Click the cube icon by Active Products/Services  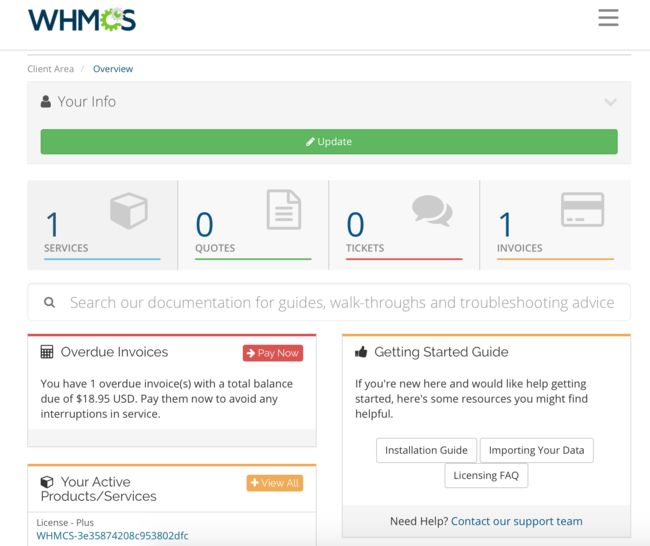pos(47,482)
